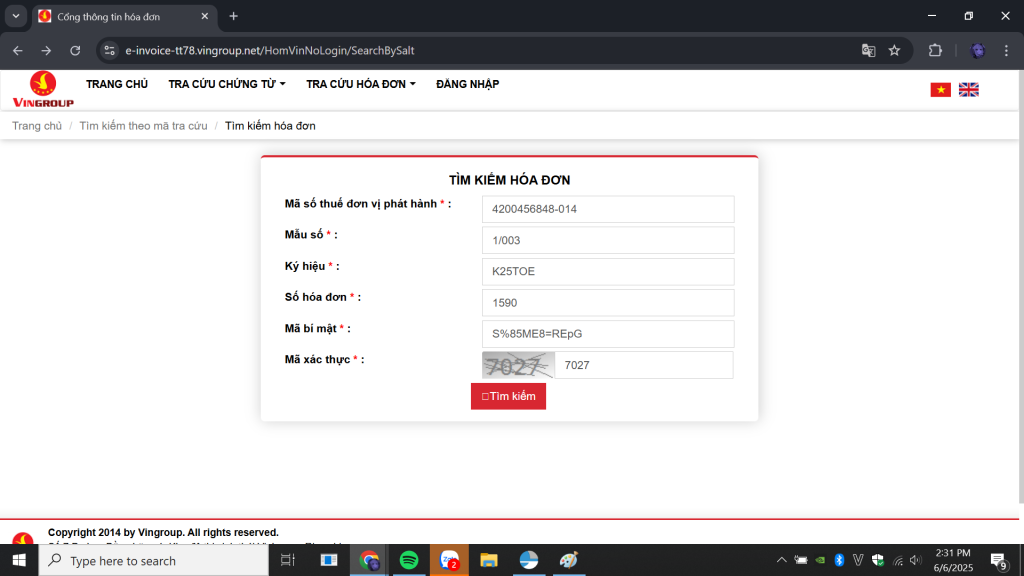Switch language to Vietnamese flag
Viewport: 1024px width, 576px height.
(940, 89)
